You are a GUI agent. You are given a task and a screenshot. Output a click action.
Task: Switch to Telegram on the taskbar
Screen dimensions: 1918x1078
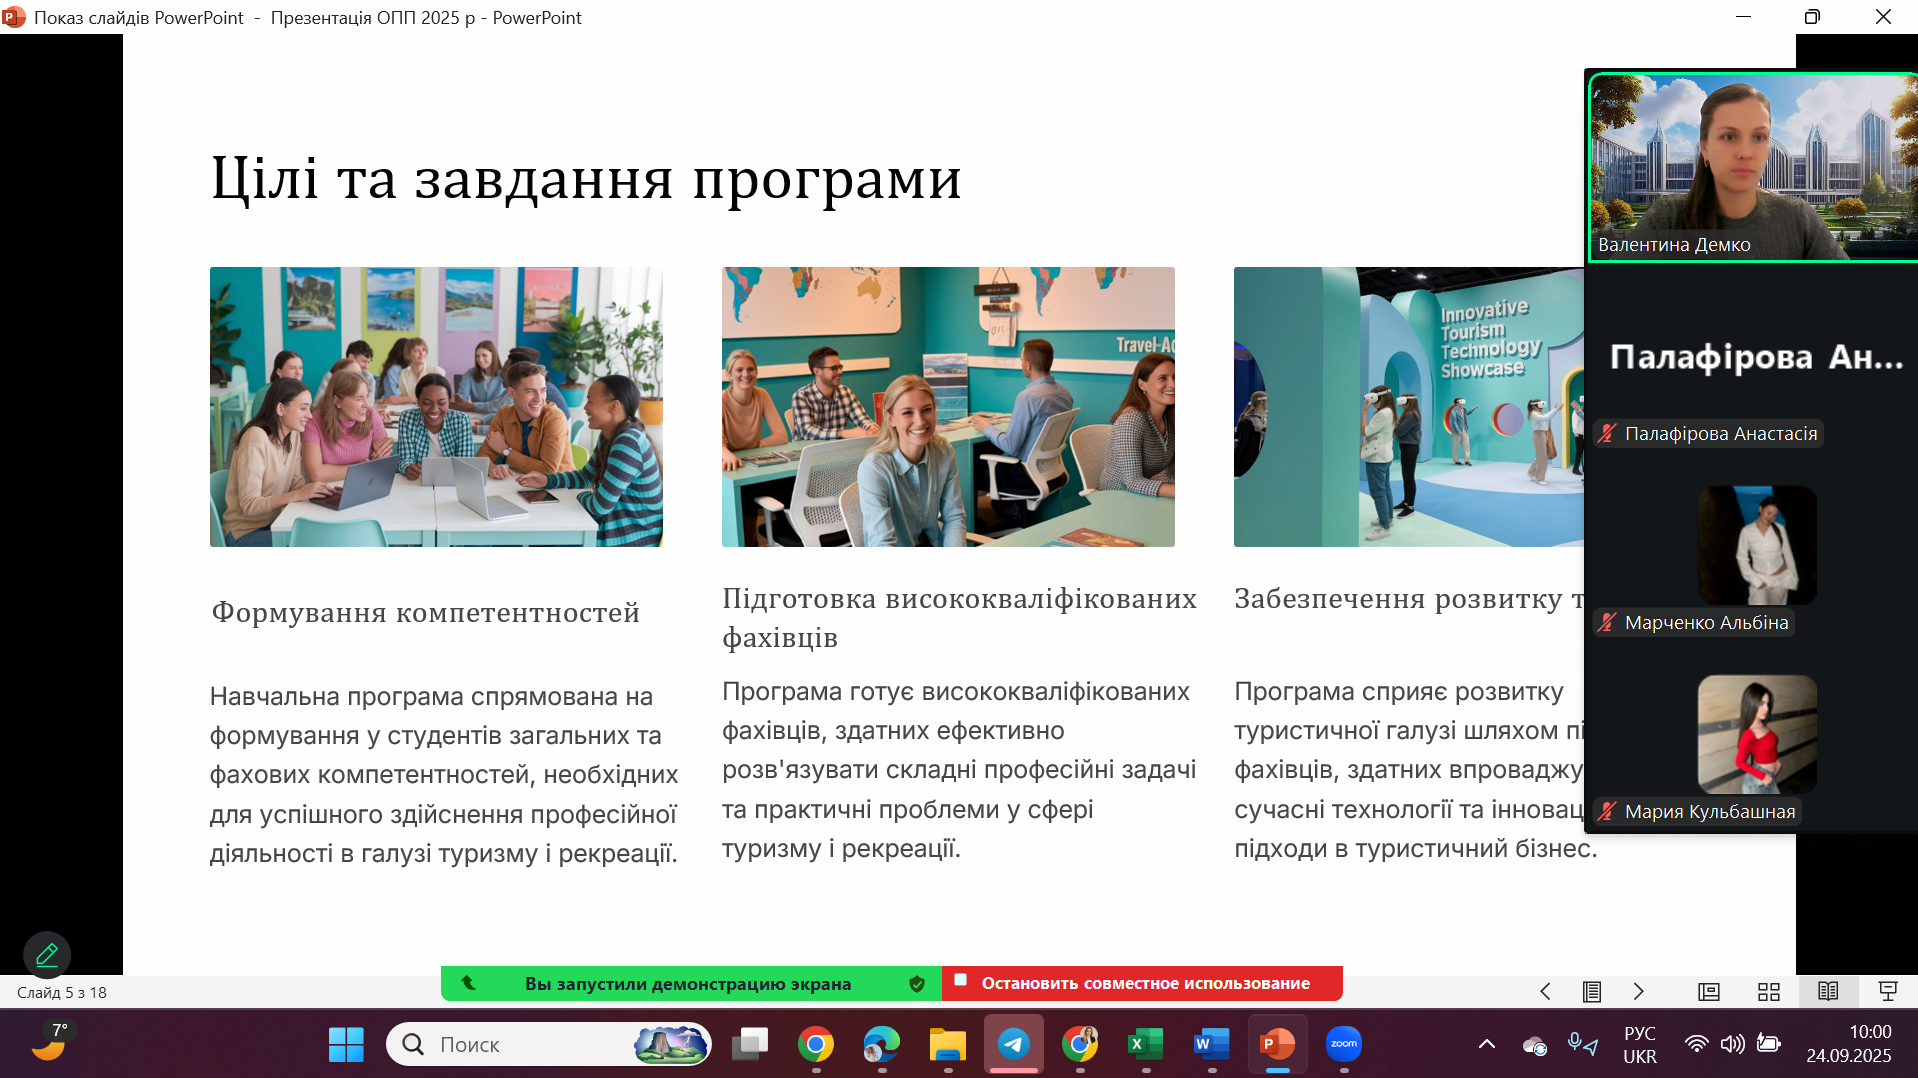(1014, 1045)
